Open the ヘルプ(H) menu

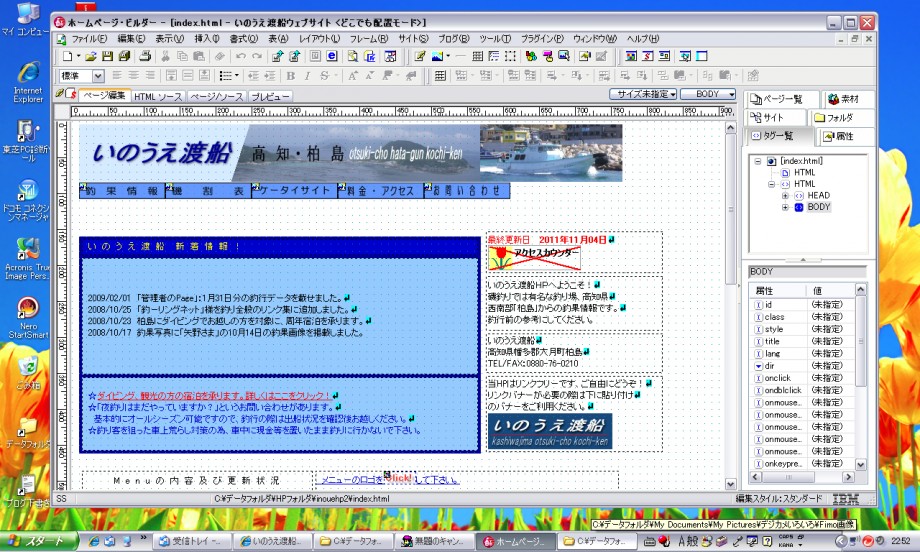[x=642, y=39]
